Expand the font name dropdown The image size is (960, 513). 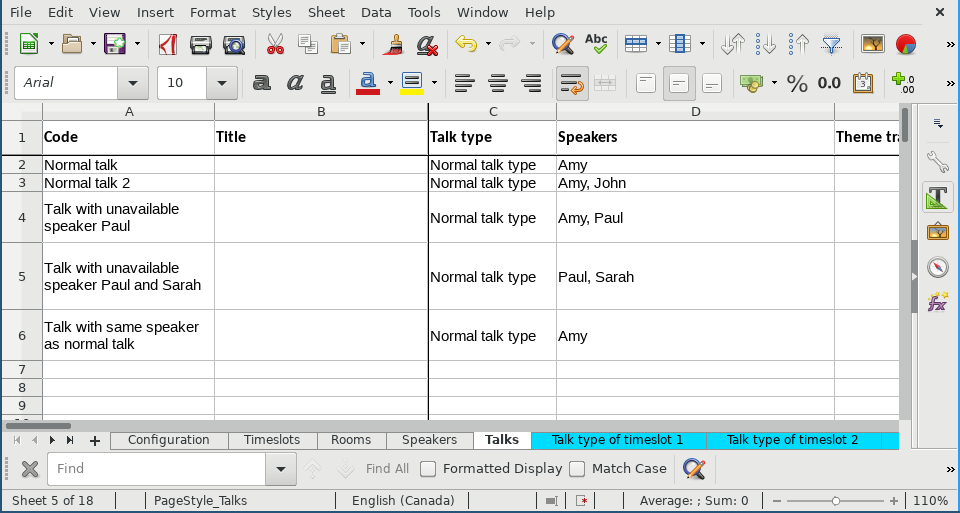point(132,84)
